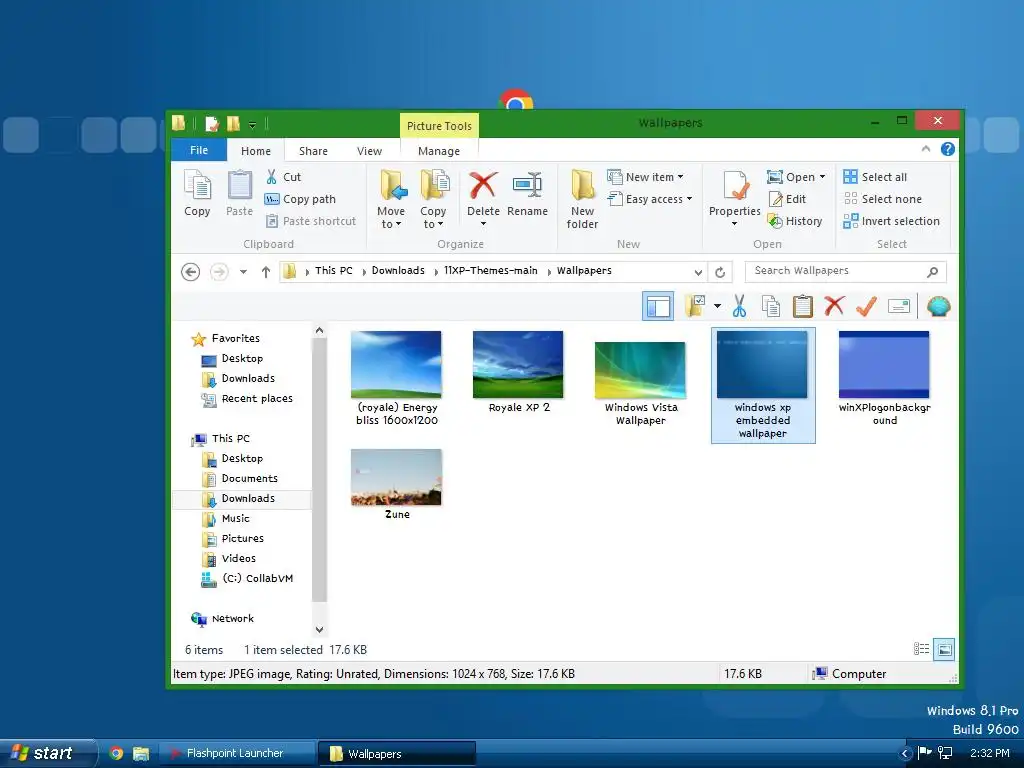Click Edit in the Open group
1024x768 pixels.
tap(788, 199)
